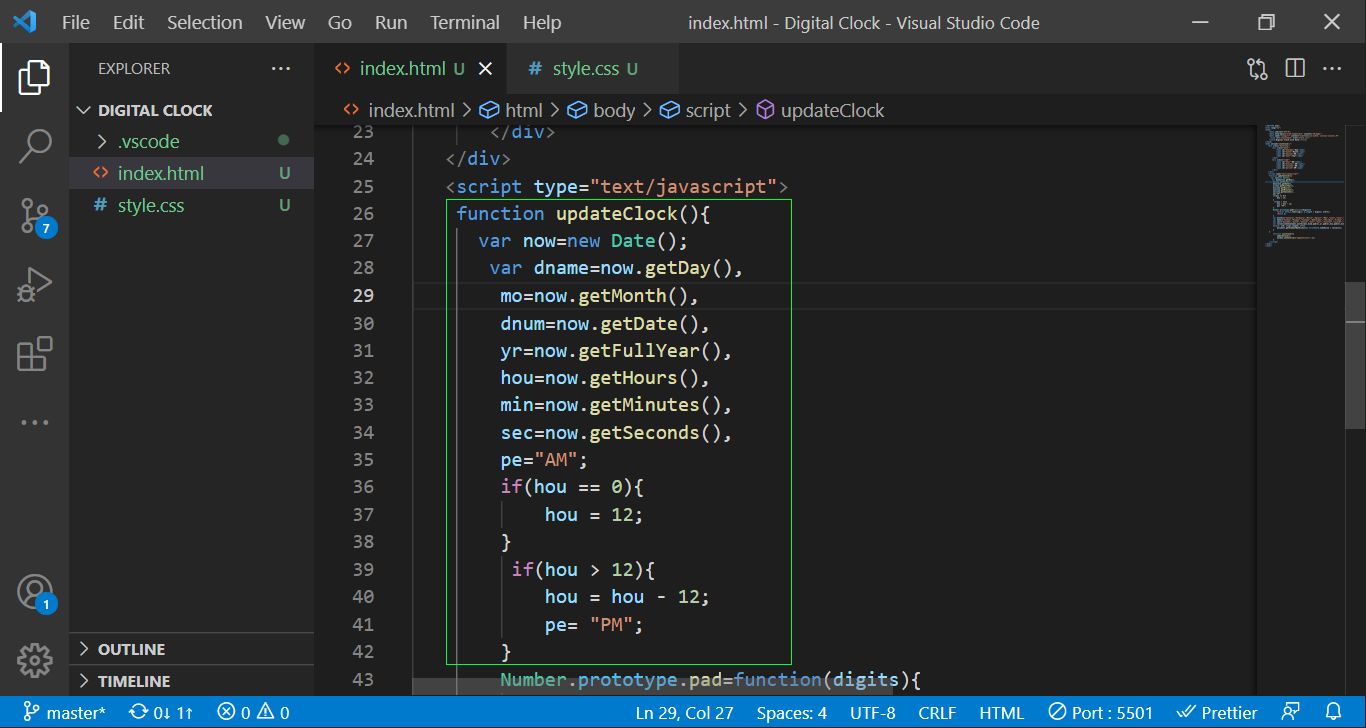Click the code minimap preview
1366x728 pixels.
[1303, 185]
